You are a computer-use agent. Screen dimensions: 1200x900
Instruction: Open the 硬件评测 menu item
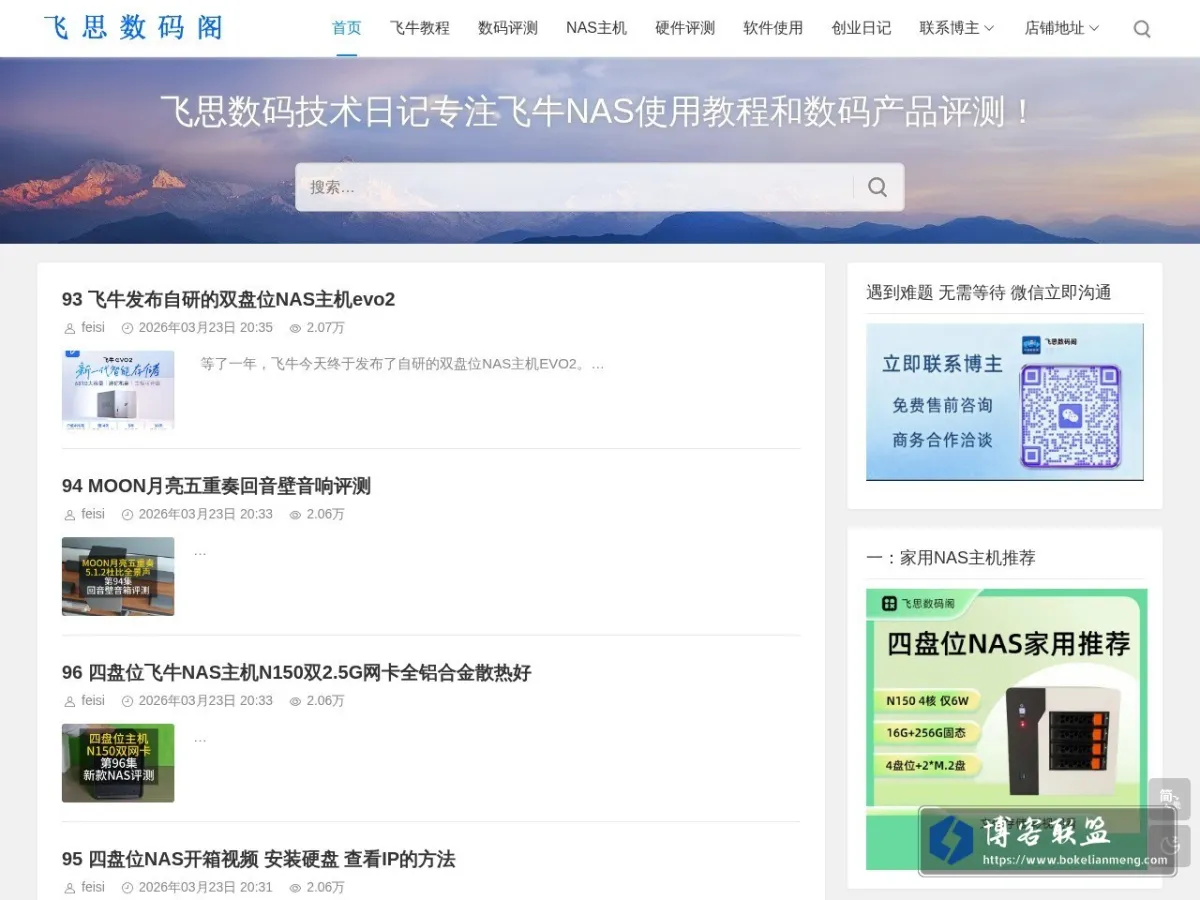pos(685,28)
